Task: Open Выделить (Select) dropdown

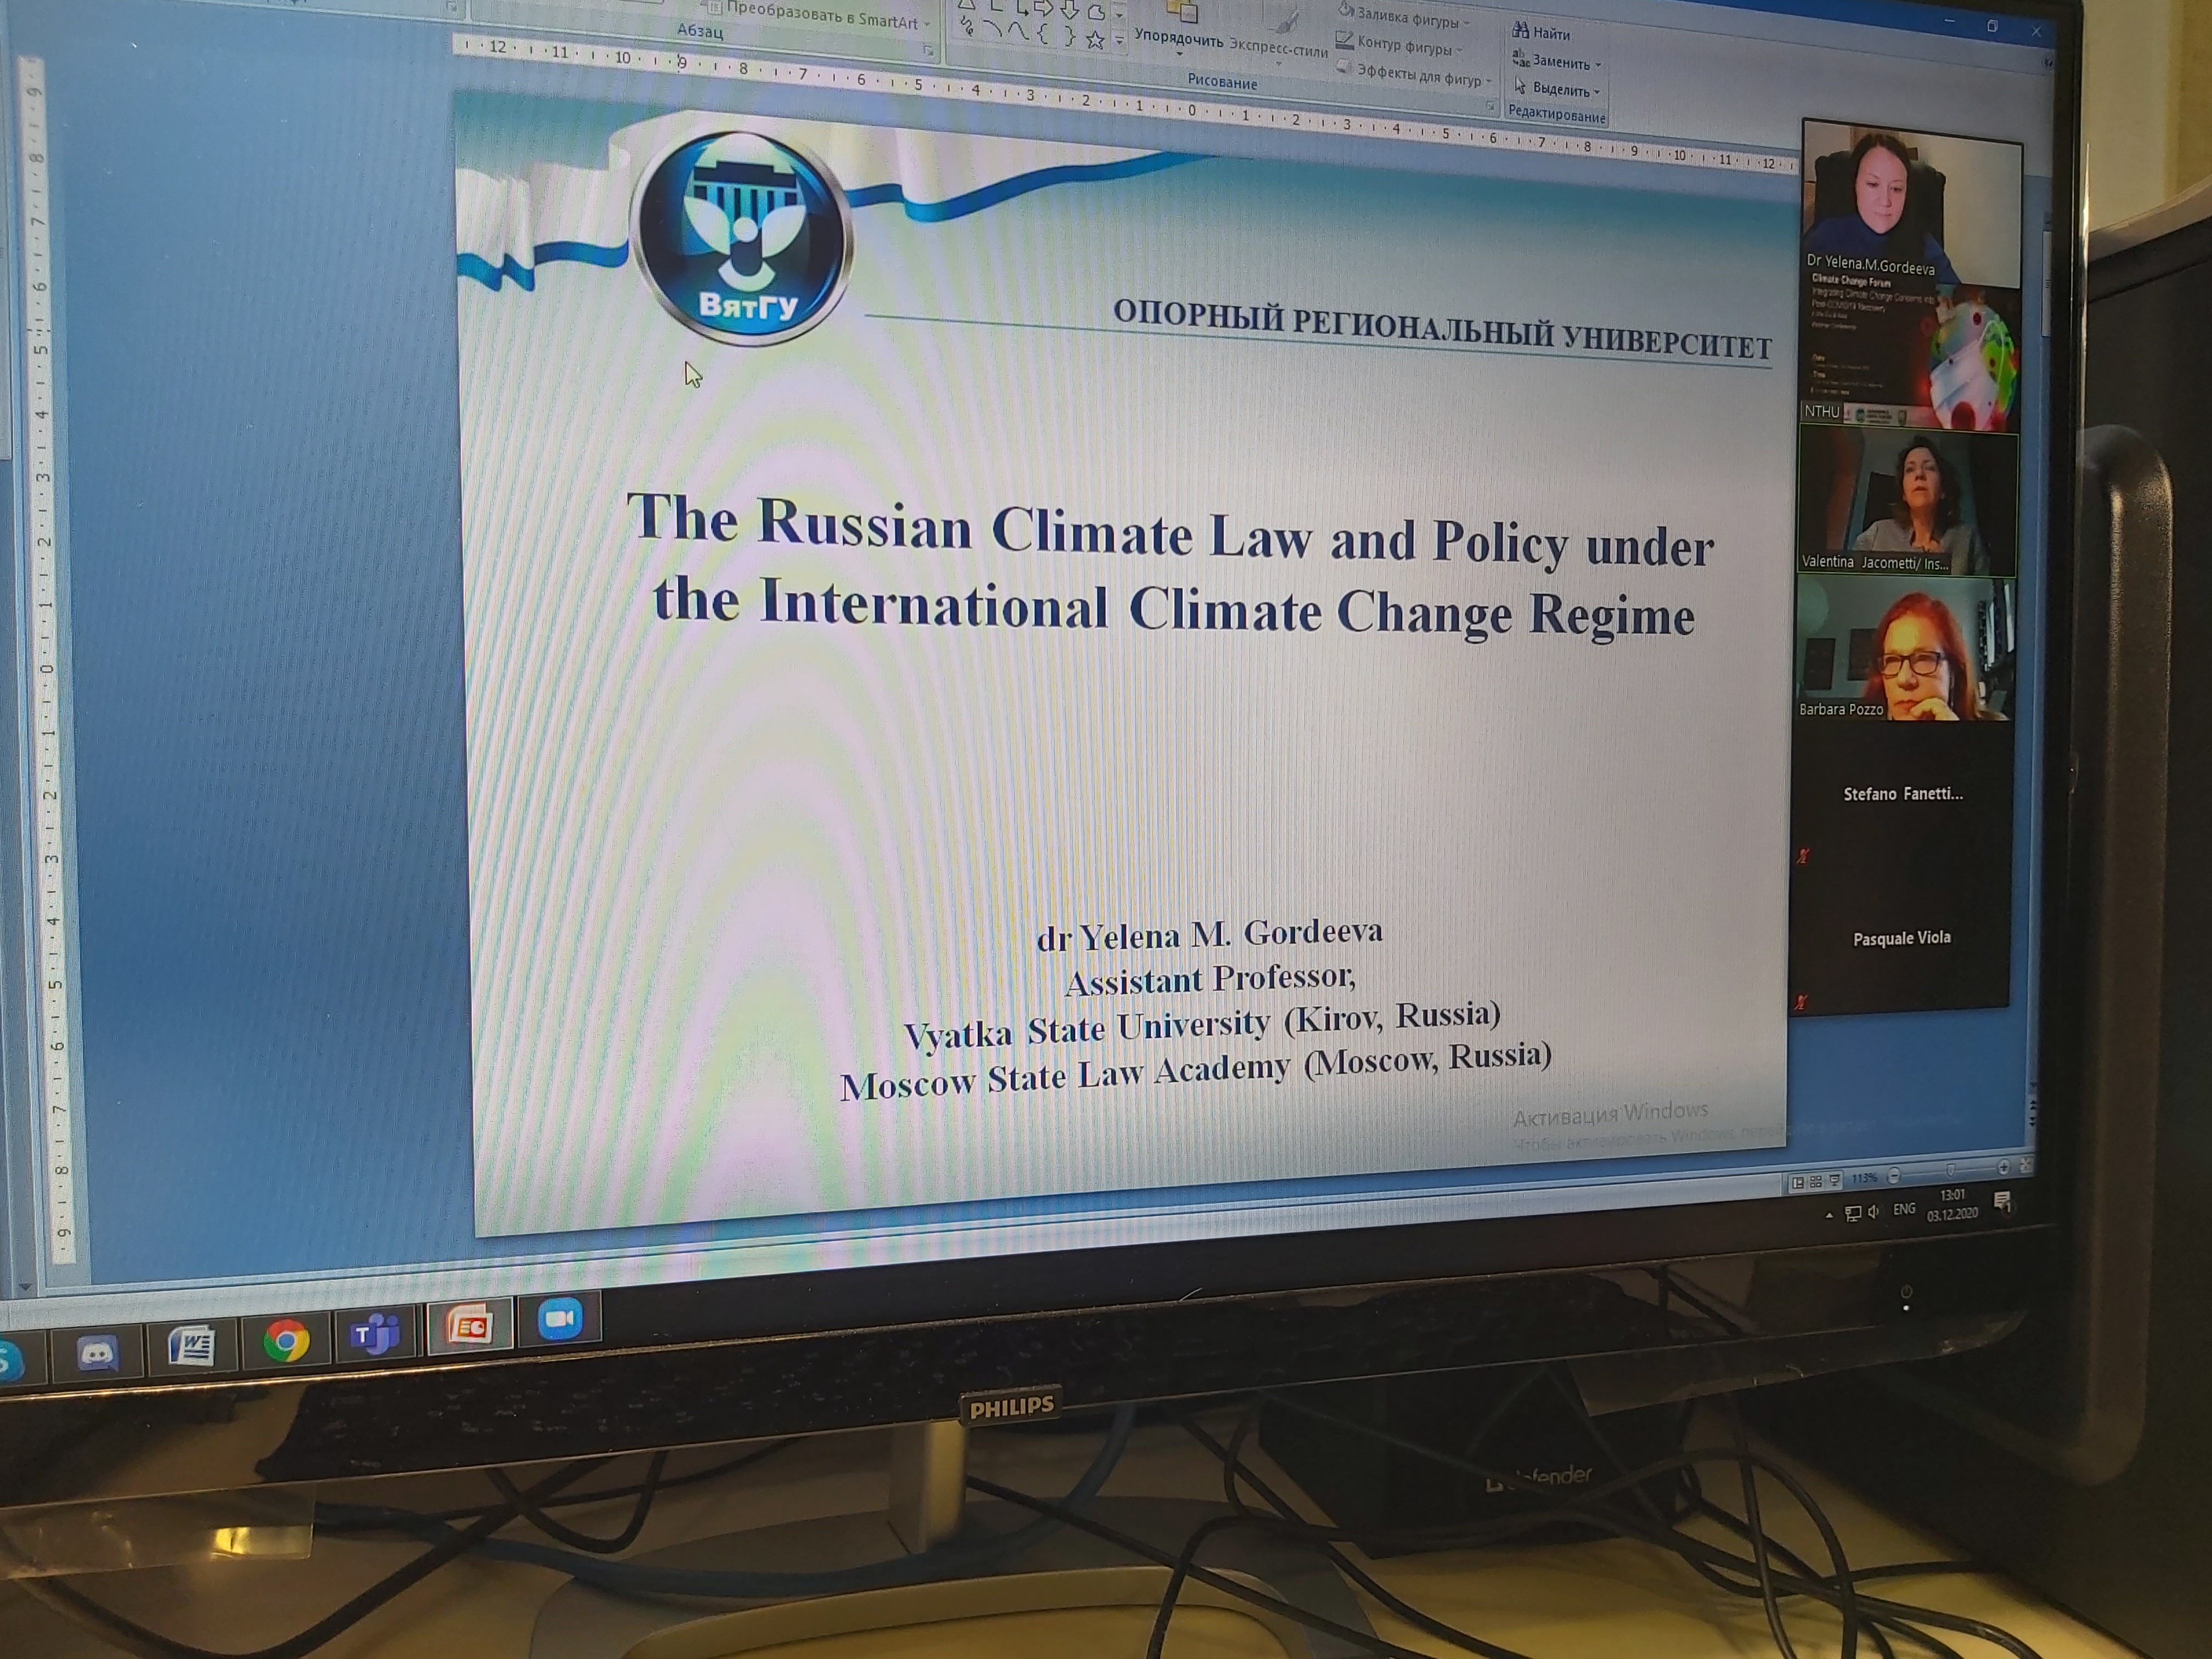Action: [x=1557, y=89]
